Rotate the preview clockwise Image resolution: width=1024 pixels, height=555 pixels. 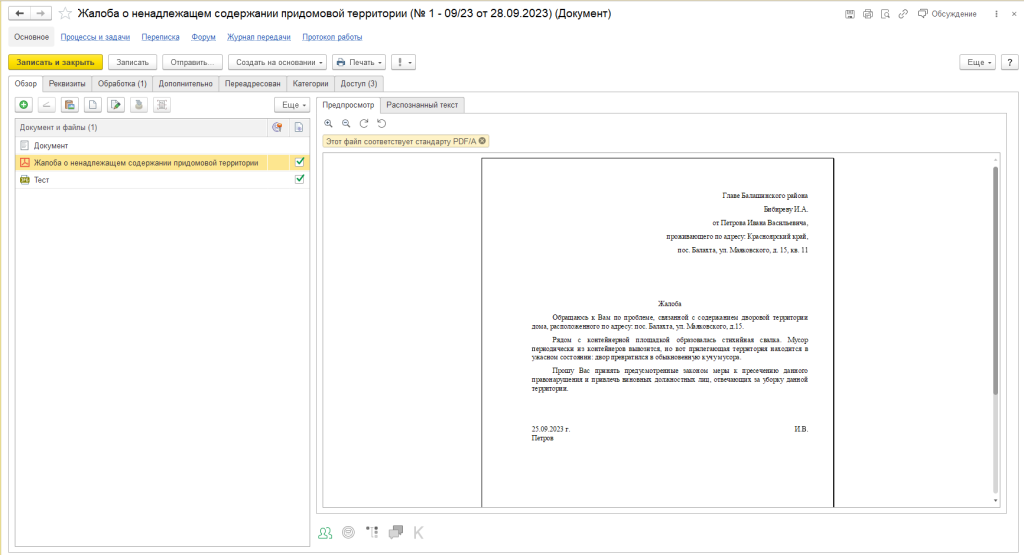pos(364,123)
